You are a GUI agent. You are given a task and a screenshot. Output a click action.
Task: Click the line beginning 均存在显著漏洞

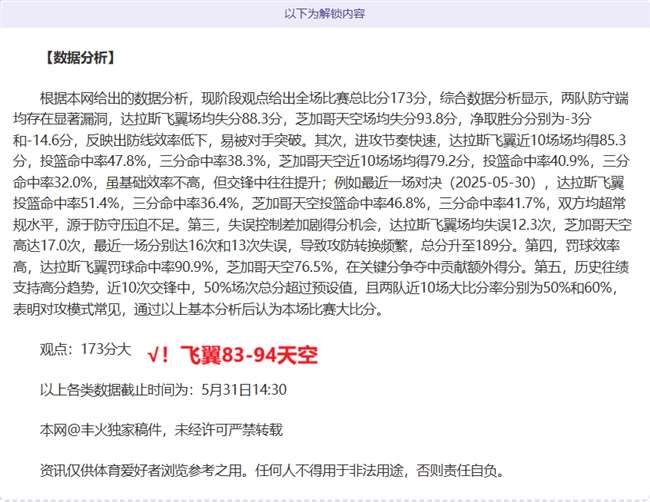point(302,119)
